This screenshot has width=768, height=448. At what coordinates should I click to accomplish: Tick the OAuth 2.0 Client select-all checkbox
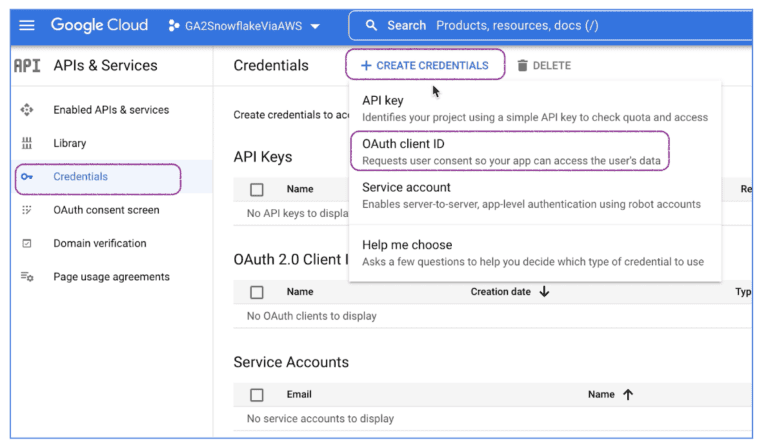[x=257, y=292]
